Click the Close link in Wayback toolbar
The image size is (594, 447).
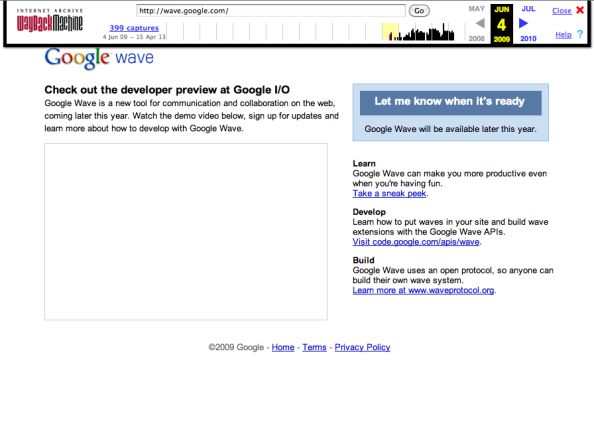(561, 11)
